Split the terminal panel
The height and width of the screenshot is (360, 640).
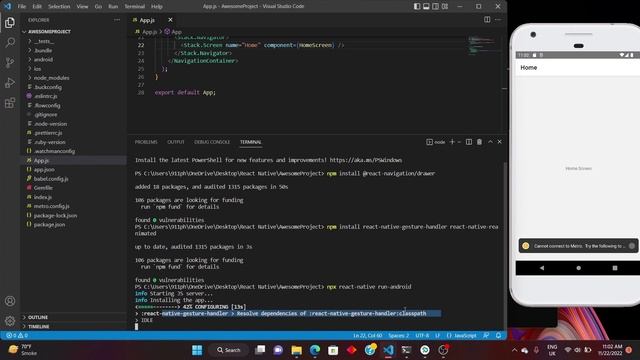pos(469,142)
